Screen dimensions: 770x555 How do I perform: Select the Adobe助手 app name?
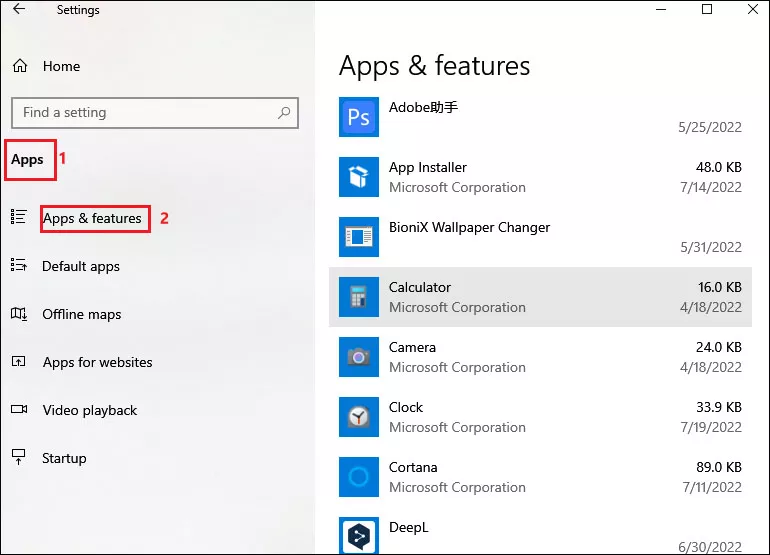point(423,107)
